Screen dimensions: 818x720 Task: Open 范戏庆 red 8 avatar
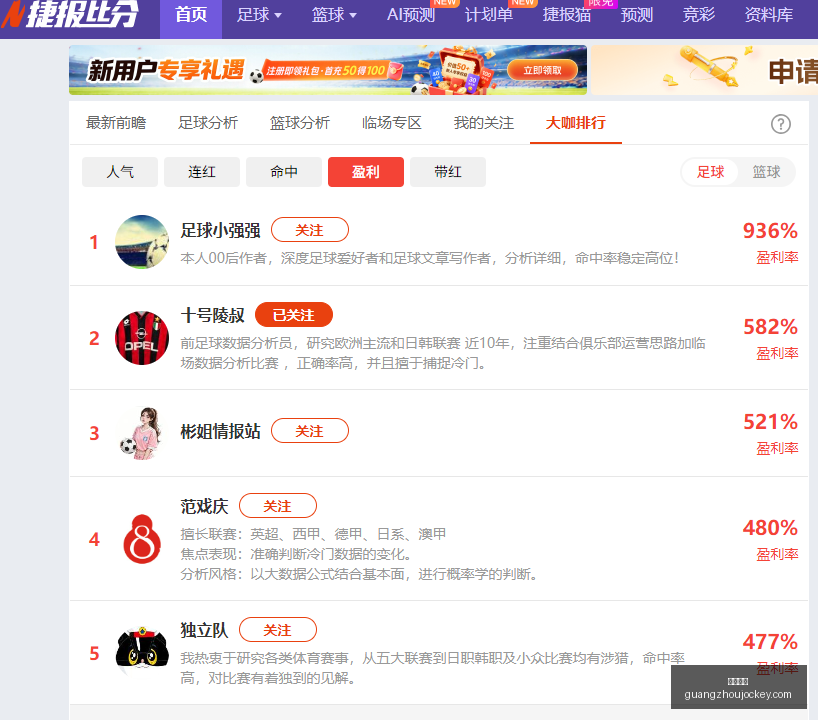[x=142, y=539]
